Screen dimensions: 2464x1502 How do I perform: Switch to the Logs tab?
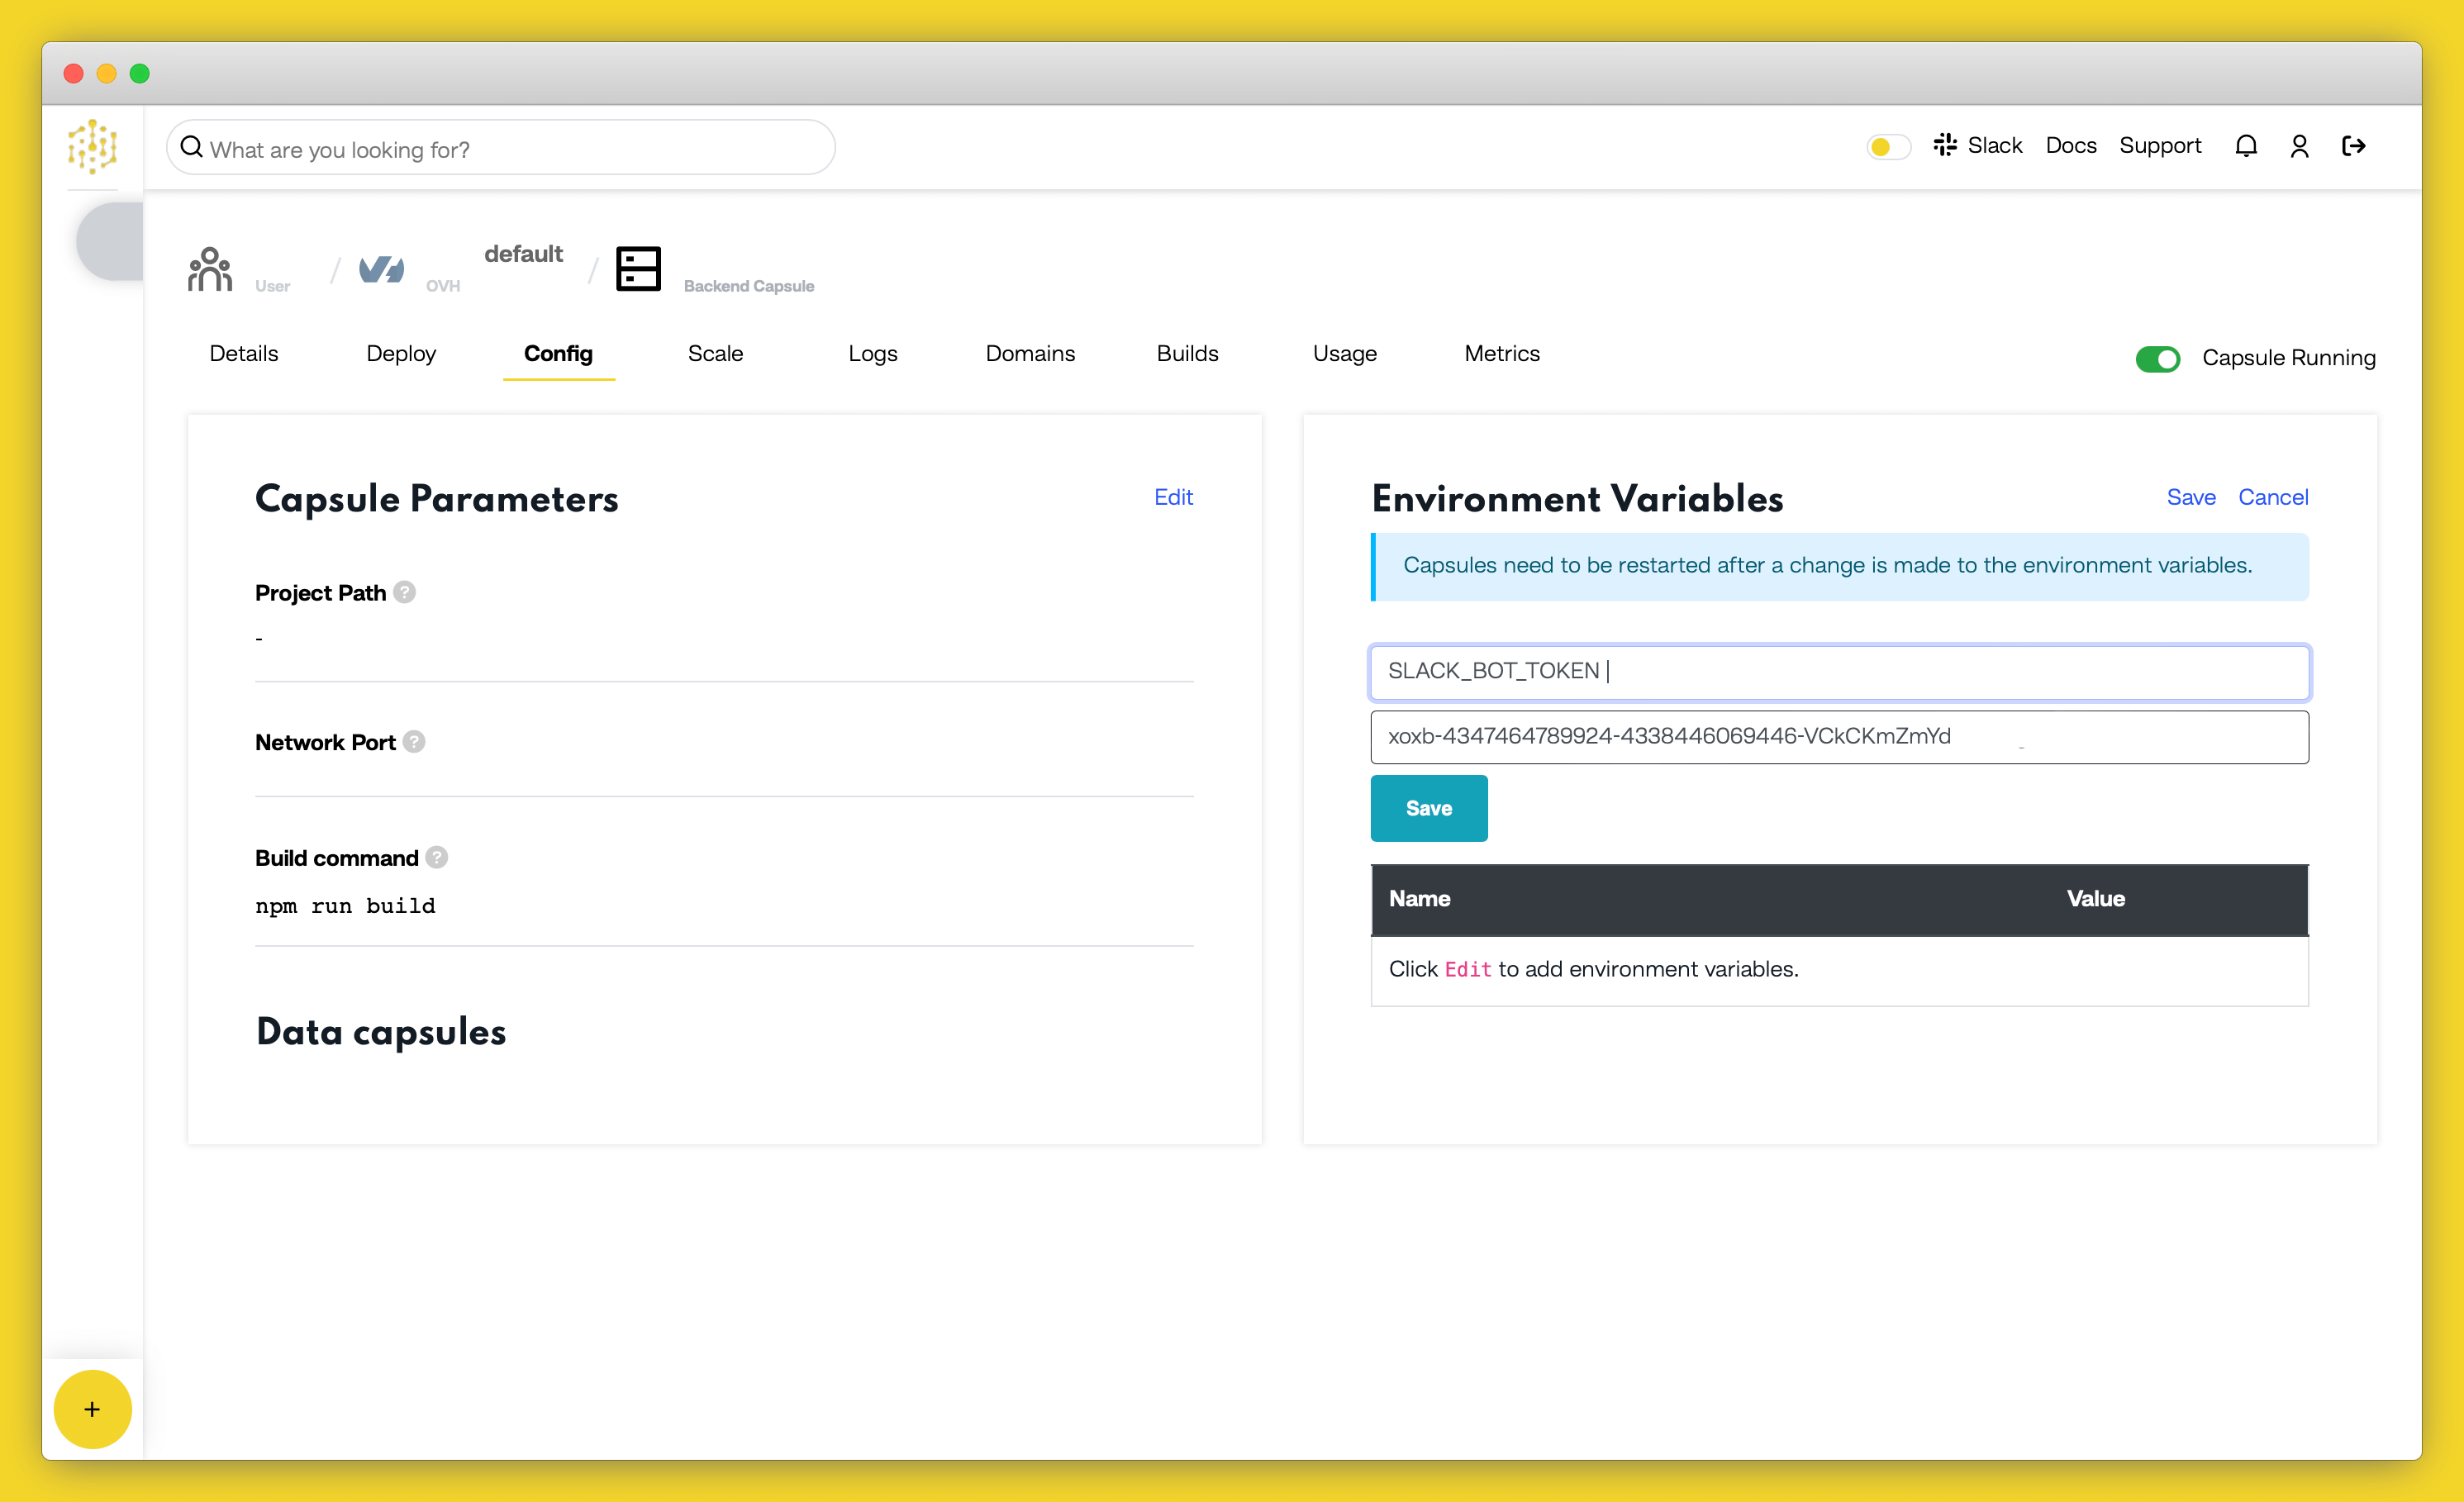click(x=873, y=352)
